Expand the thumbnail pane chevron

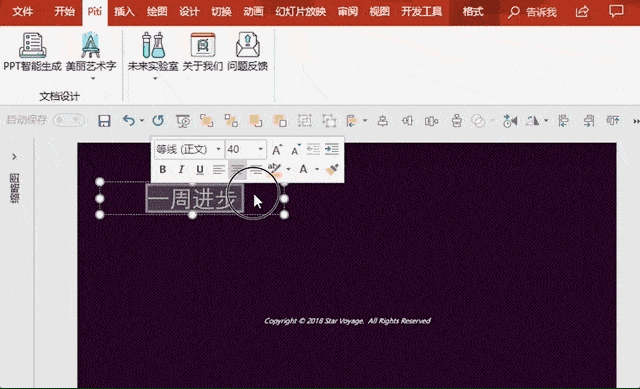(15, 157)
